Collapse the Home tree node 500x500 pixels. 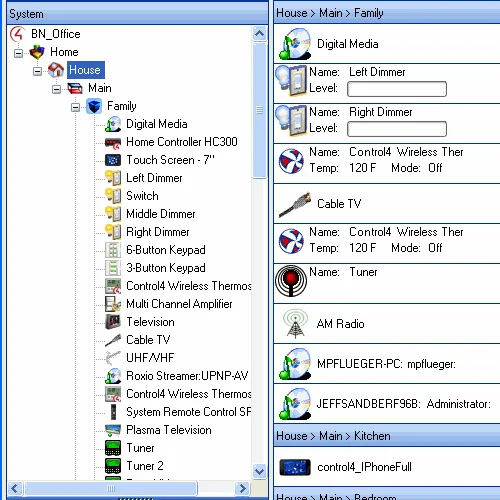point(19,53)
